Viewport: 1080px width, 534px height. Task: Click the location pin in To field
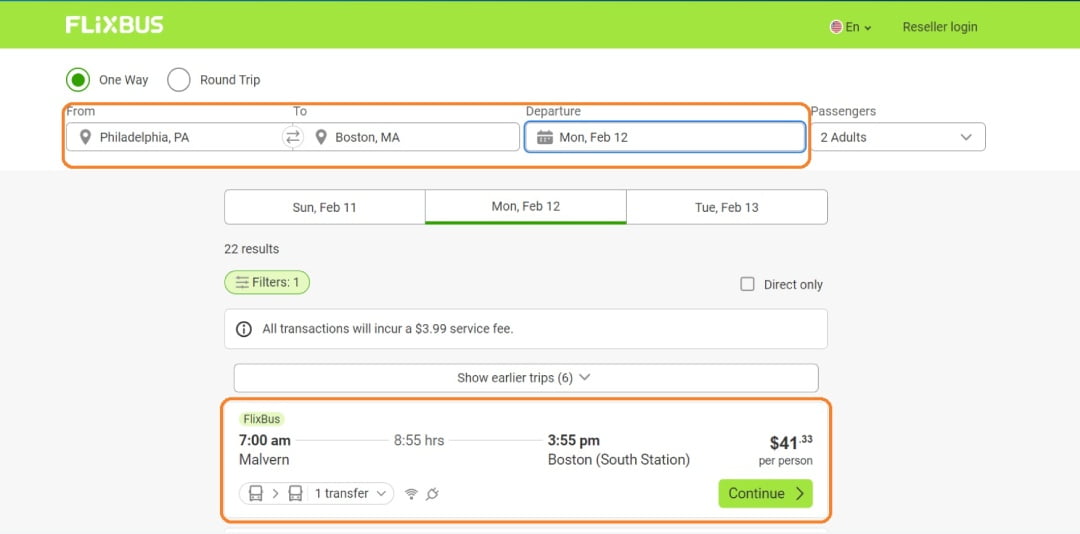click(x=321, y=137)
